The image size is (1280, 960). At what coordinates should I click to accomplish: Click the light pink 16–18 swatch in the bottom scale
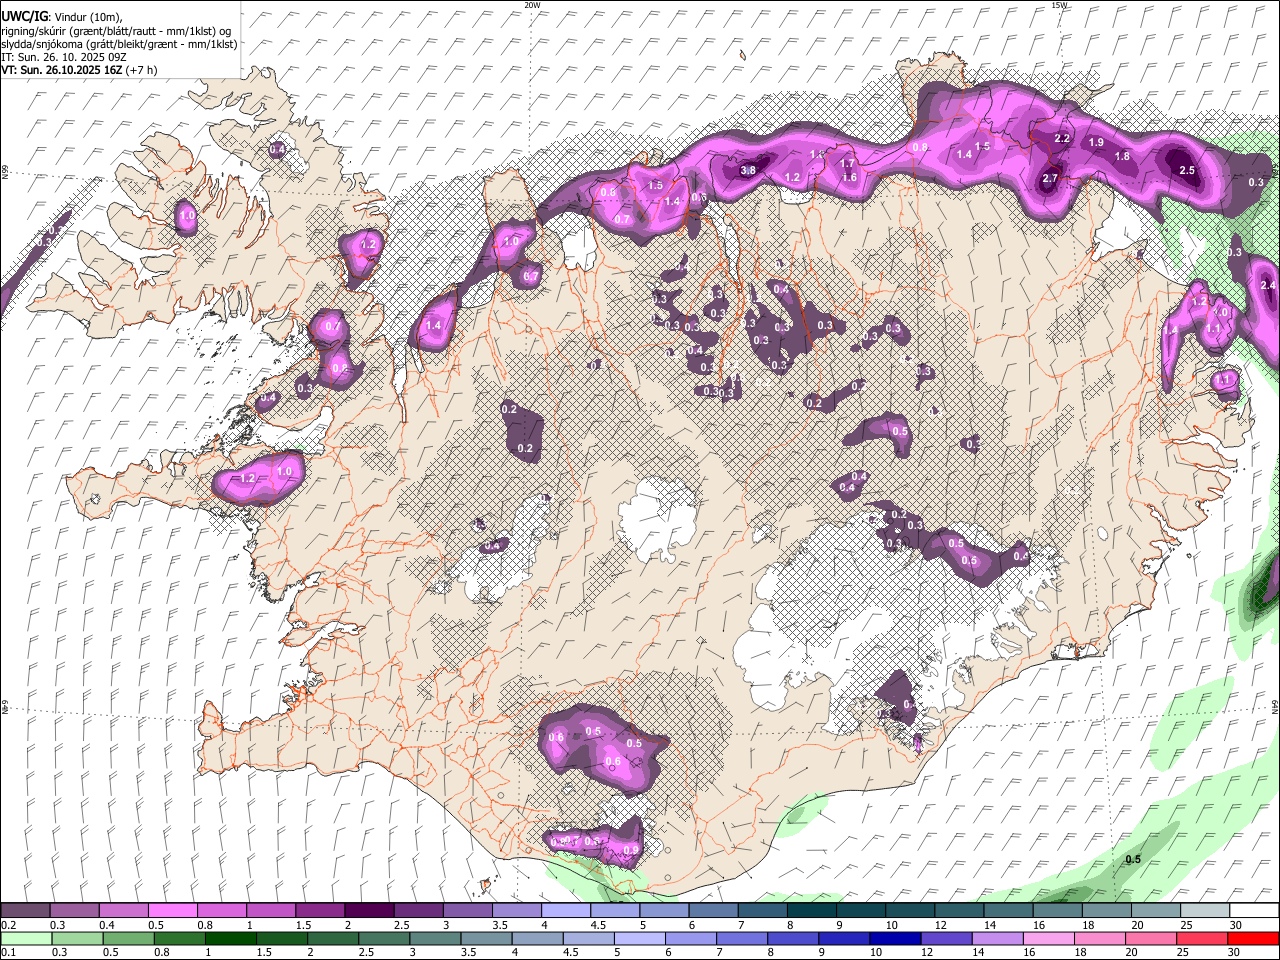click(x=1049, y=939)
